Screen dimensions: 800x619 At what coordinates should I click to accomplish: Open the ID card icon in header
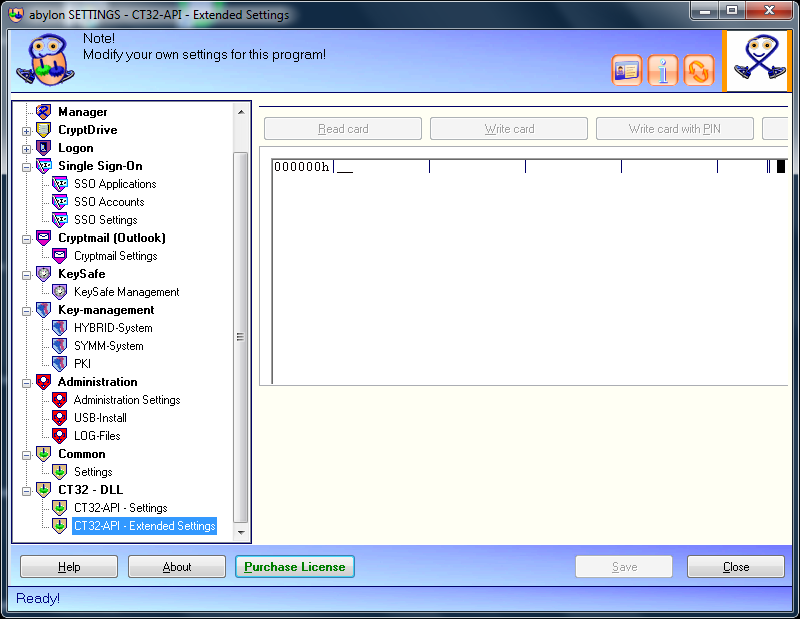point(627,70)
